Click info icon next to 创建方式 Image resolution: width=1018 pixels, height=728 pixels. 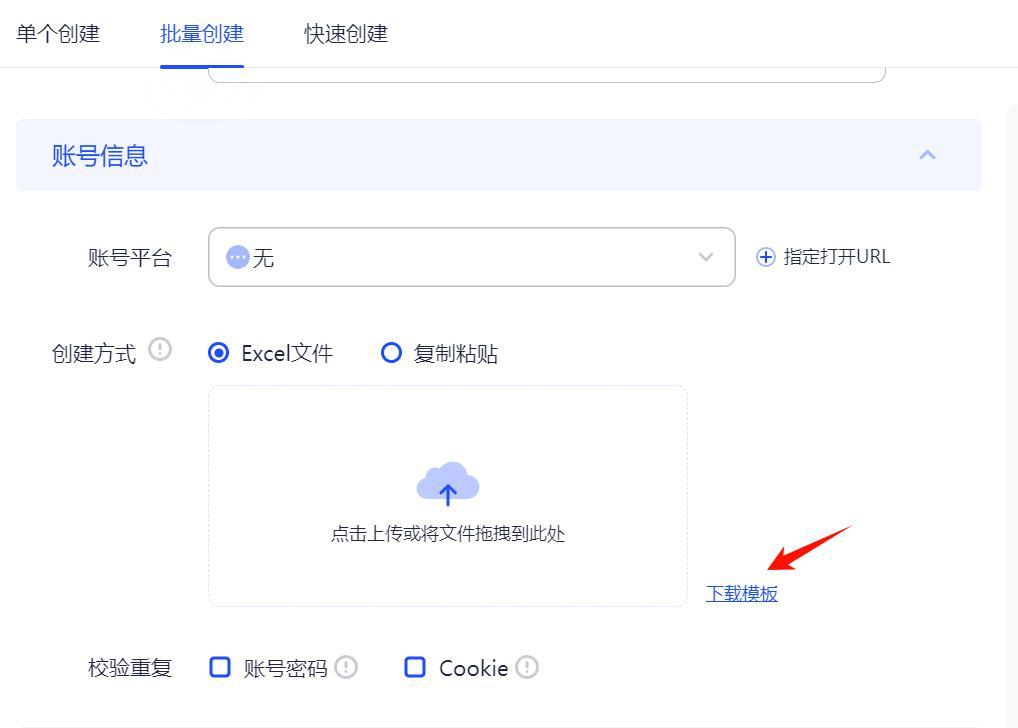(x=160, y=349)
